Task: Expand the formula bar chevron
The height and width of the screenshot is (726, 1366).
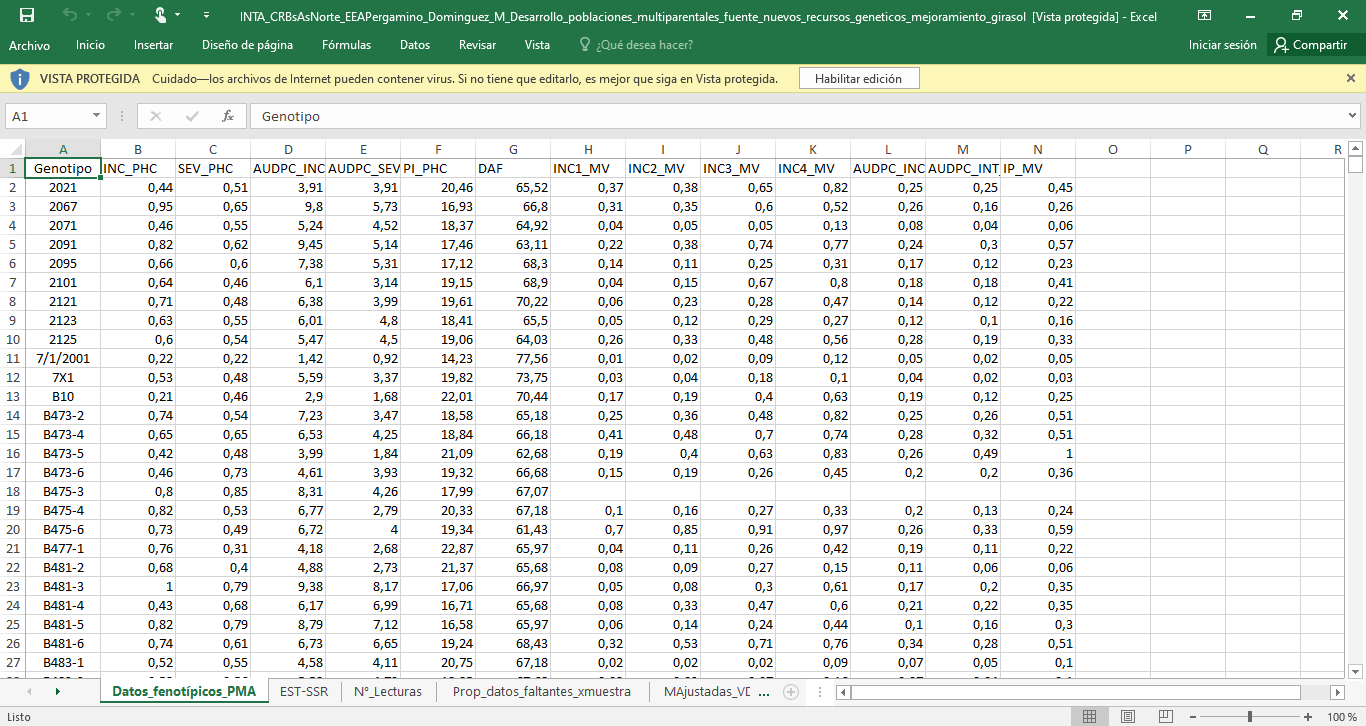Action: click(x=1353, y=116)
